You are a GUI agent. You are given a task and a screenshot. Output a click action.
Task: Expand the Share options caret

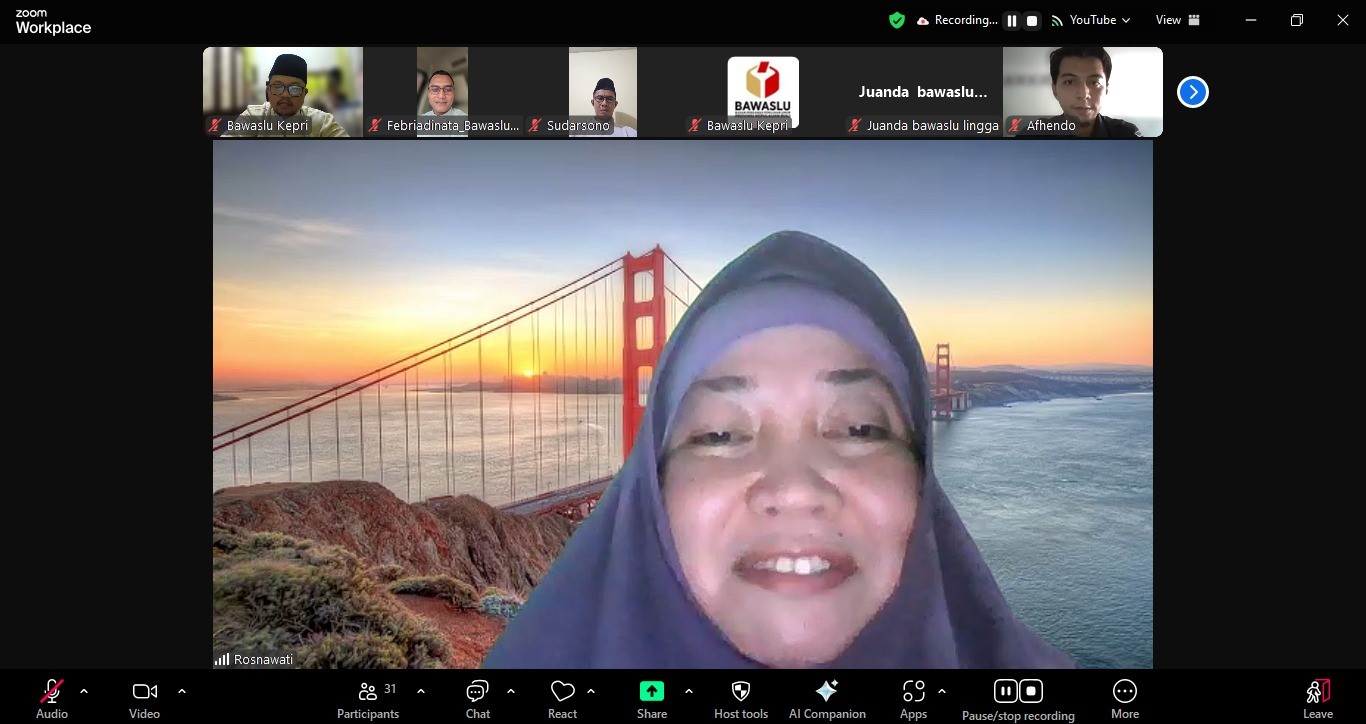point(688,691)
